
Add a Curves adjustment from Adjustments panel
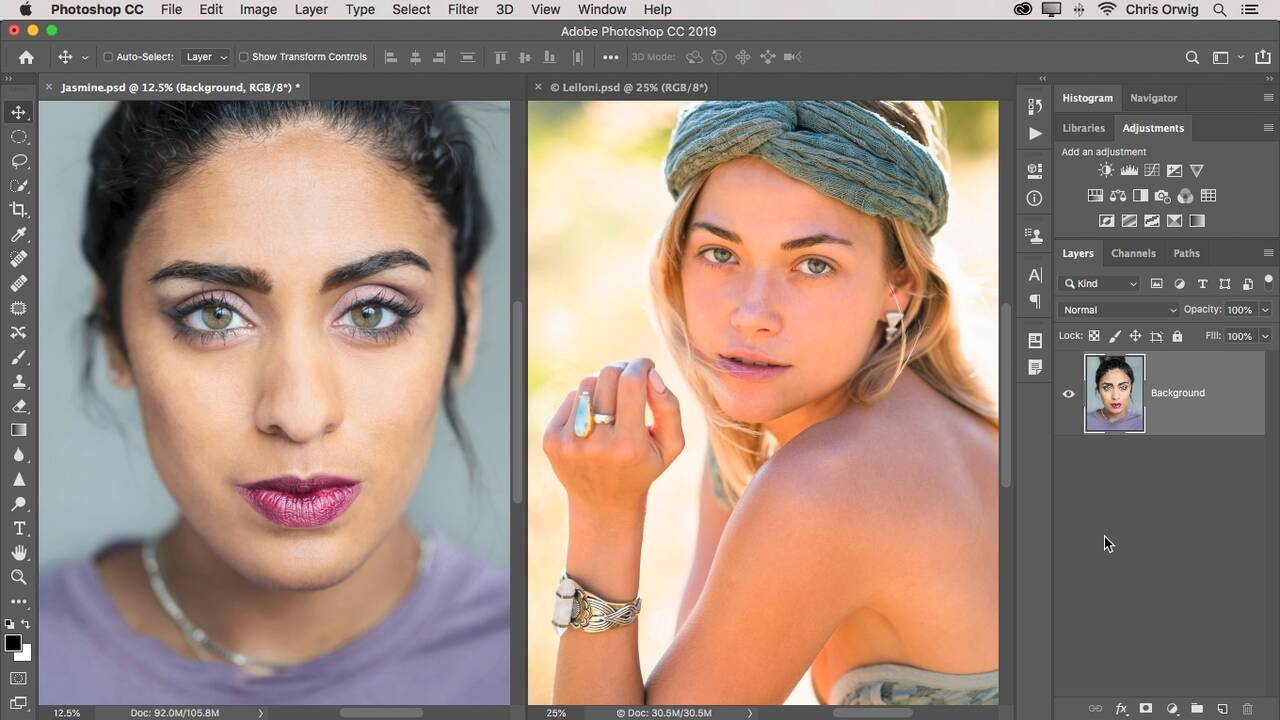pyautogui.click(x=1152, y=171)
